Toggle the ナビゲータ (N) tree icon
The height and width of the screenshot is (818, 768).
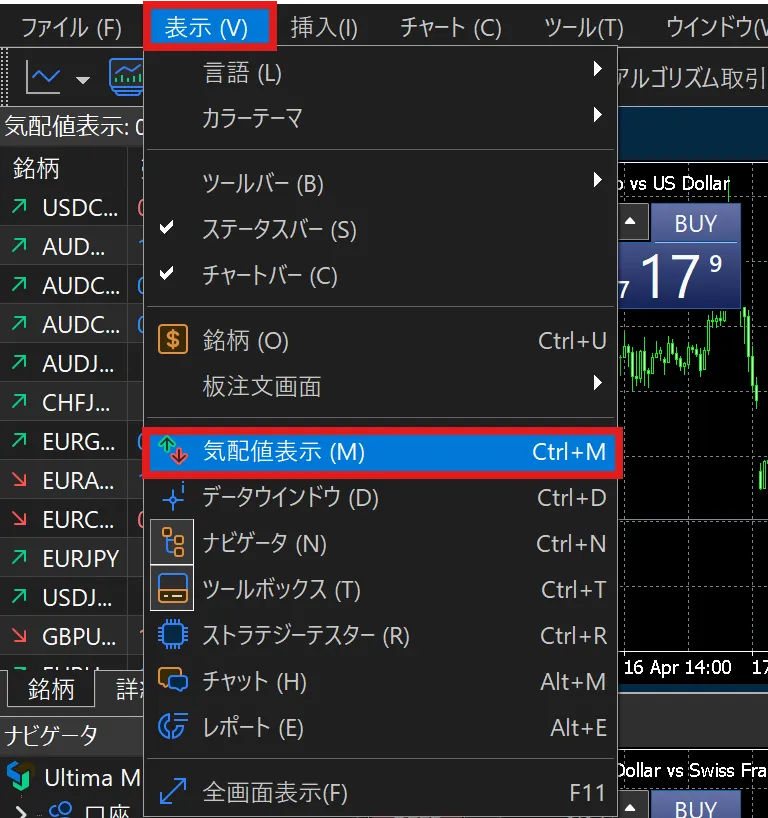[x=172, y=542]
